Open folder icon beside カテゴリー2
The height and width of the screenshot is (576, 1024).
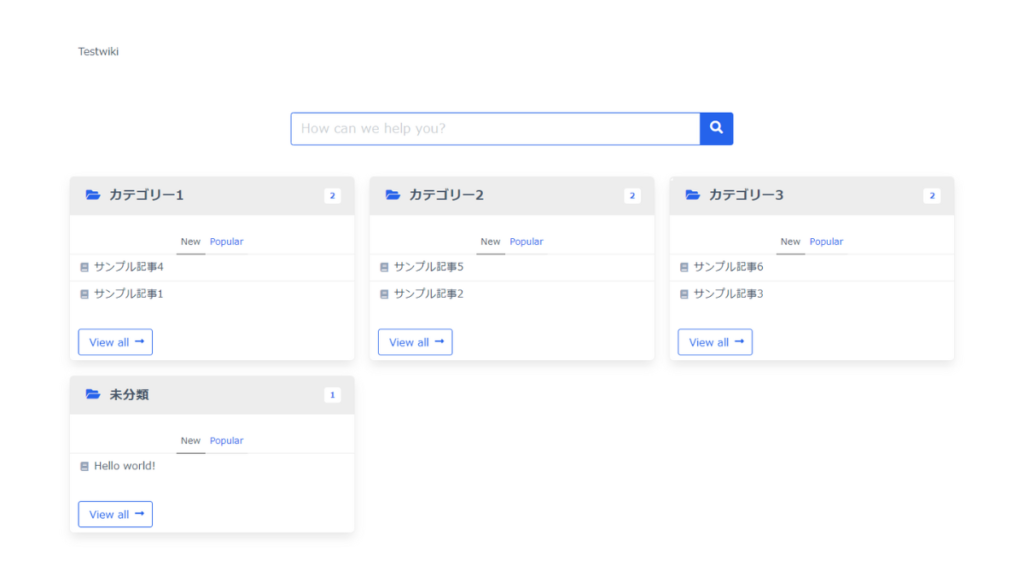point(392,195)
